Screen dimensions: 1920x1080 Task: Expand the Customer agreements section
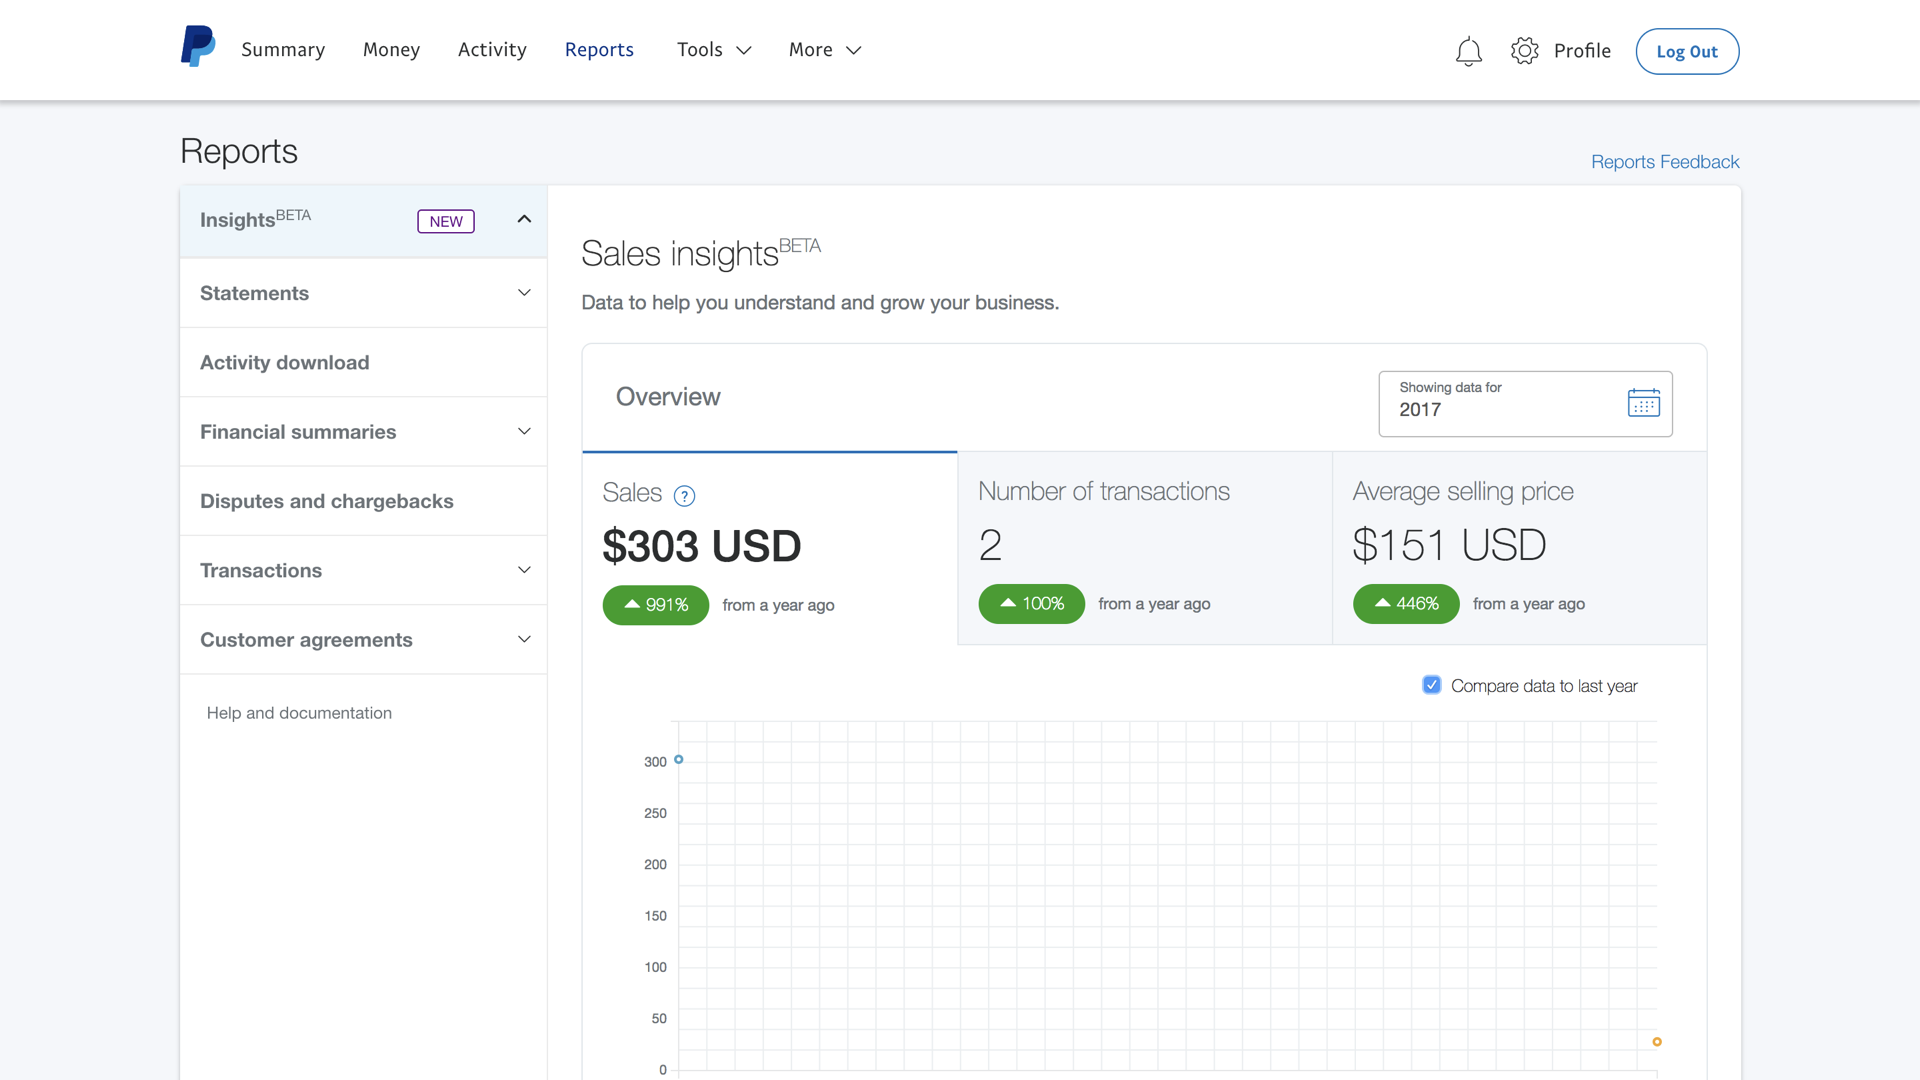pos(524,639)
